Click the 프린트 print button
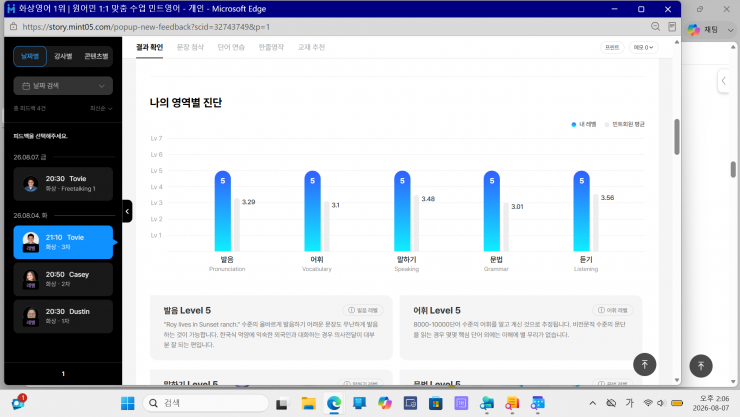The width and height of the screenshot is (740, 417). point(612,47)
